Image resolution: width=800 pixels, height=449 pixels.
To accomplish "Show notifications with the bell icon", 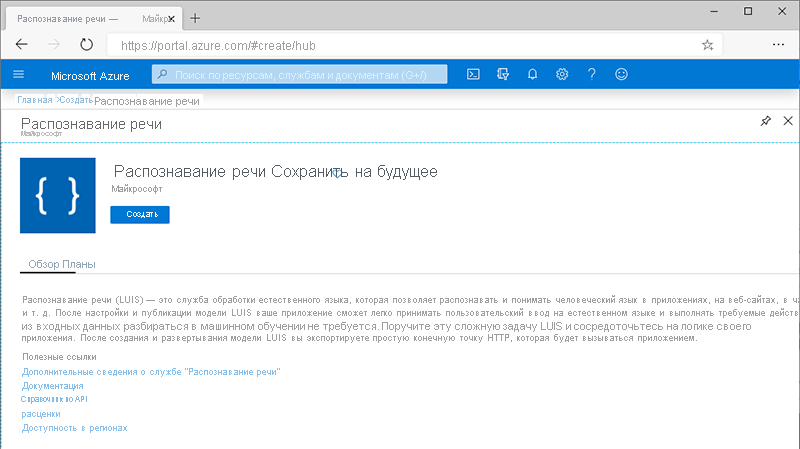I will pos(532,74).
